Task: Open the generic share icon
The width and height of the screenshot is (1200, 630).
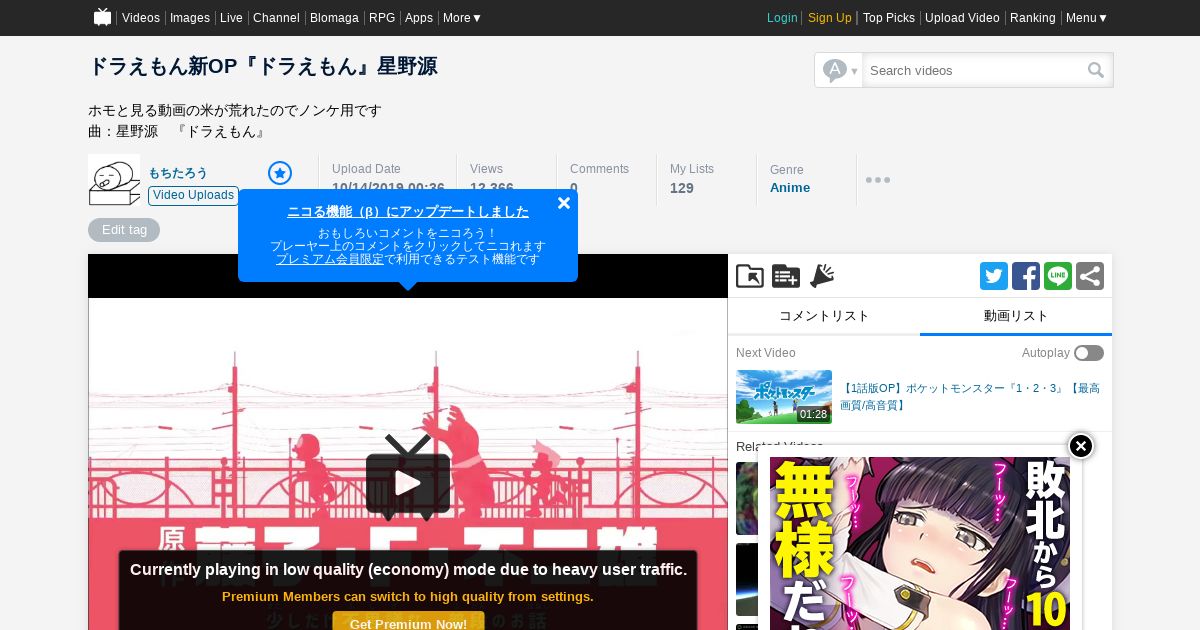Action: point(1090,276)
